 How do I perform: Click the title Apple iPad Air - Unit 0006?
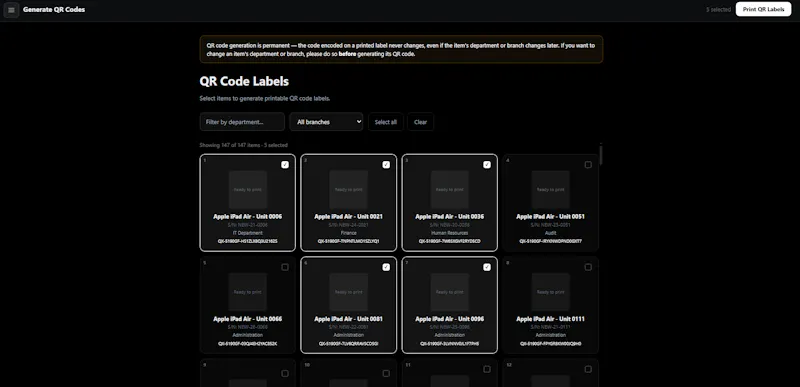pyautogui.click(x=247, y=217)
